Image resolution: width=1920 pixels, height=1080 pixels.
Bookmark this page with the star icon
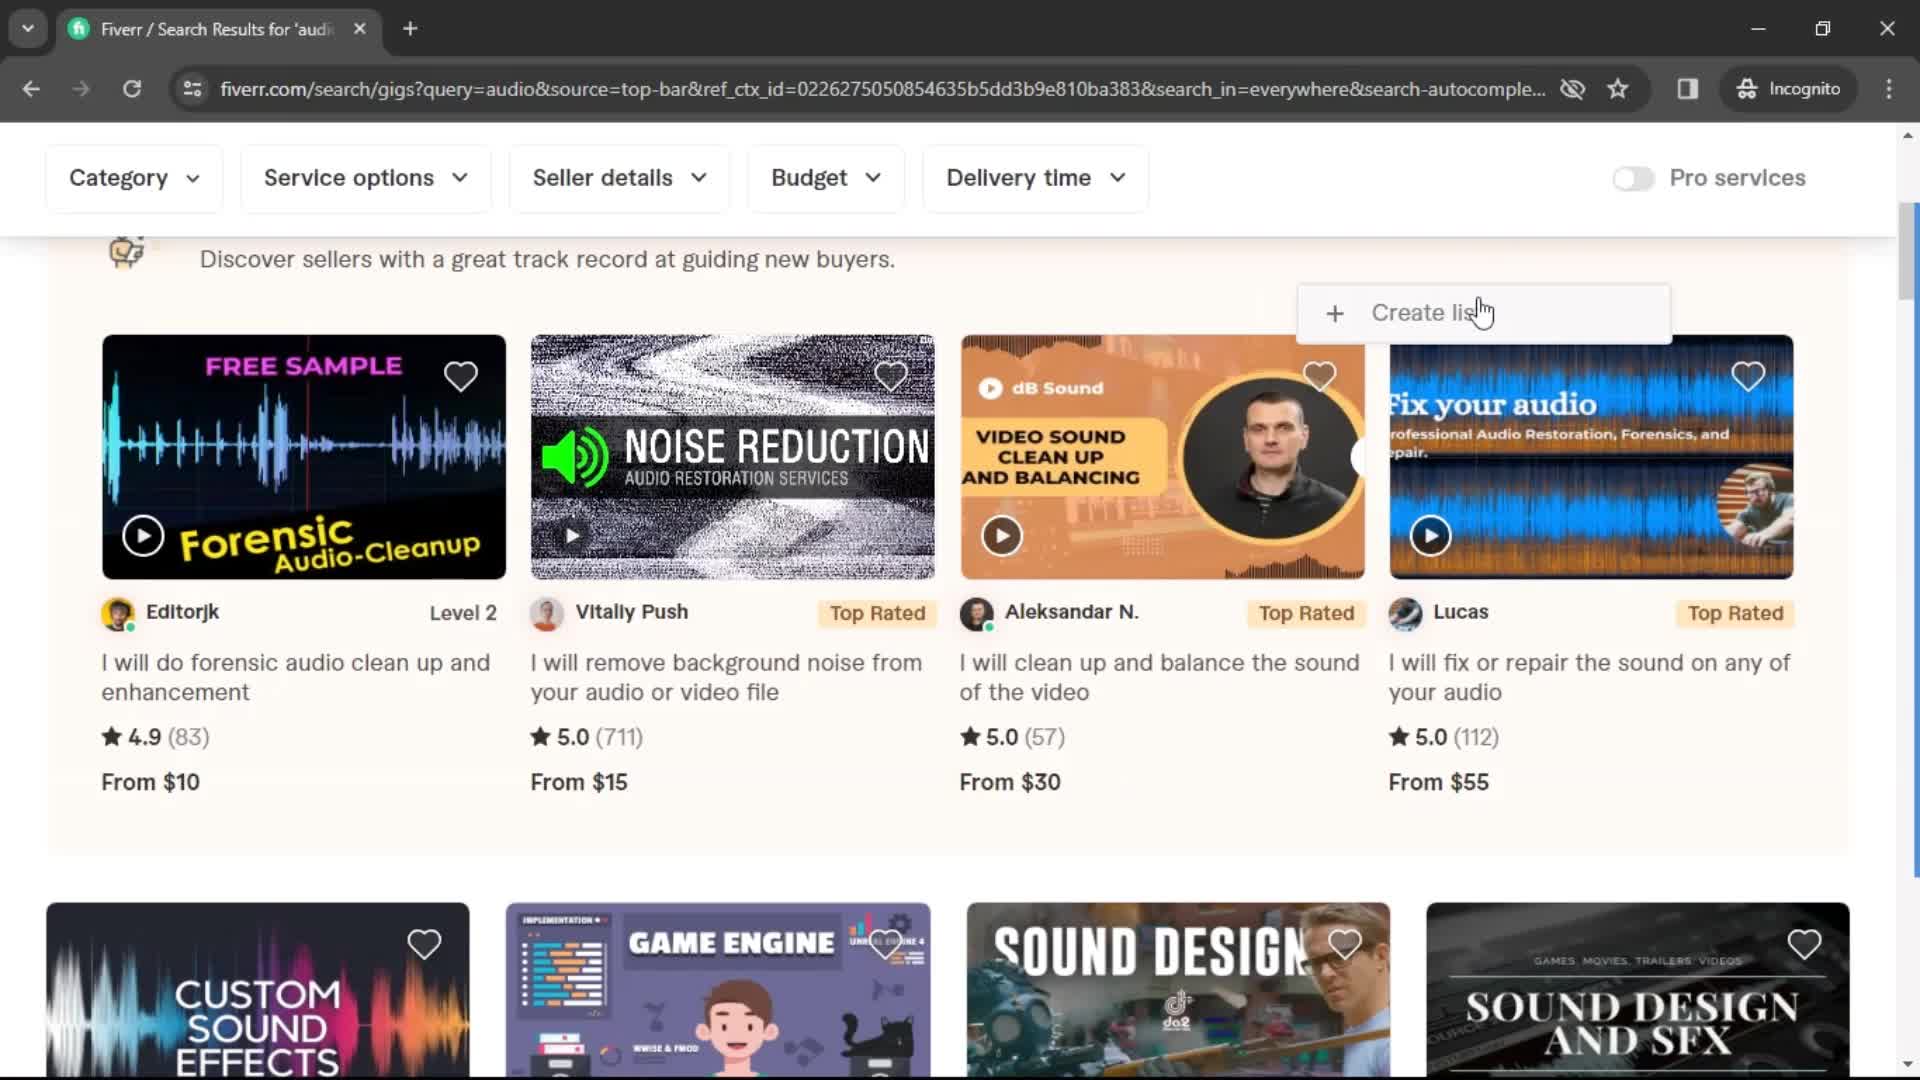(x=1618, y=89)
